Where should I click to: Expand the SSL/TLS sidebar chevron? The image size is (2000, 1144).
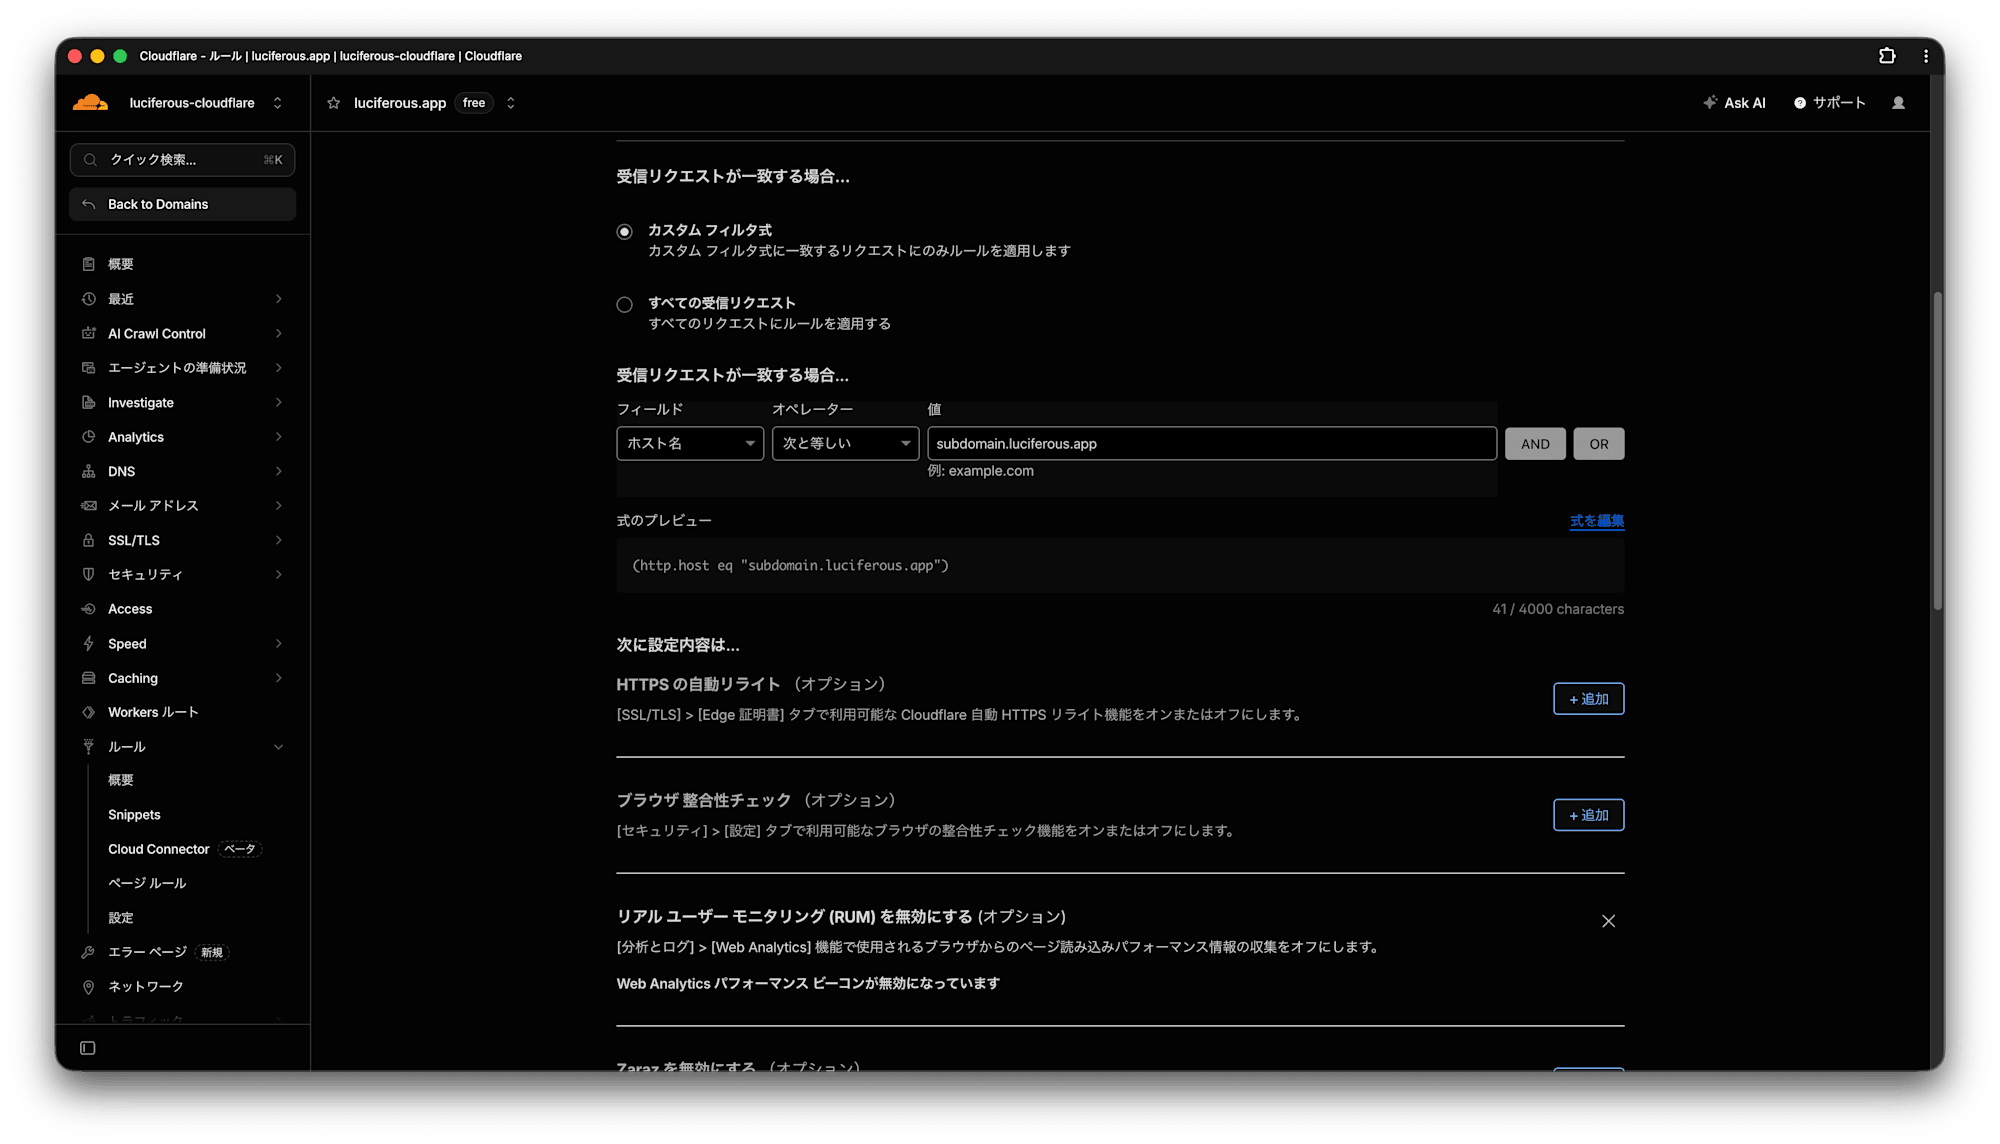pyautogui.click(x=279, y=540)
